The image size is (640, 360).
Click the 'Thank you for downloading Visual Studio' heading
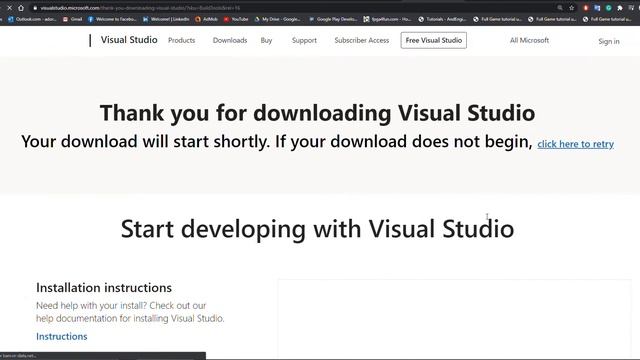click(318, 113)
